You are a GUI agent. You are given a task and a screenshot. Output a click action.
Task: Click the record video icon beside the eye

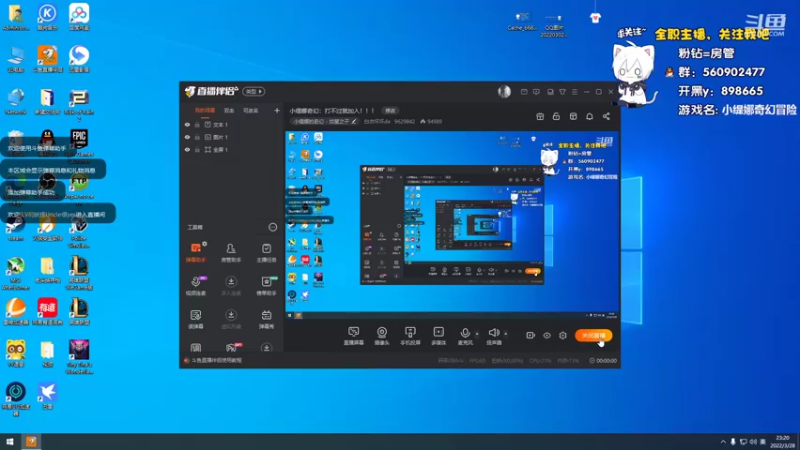pyautogui.click(x=530, y=335)
